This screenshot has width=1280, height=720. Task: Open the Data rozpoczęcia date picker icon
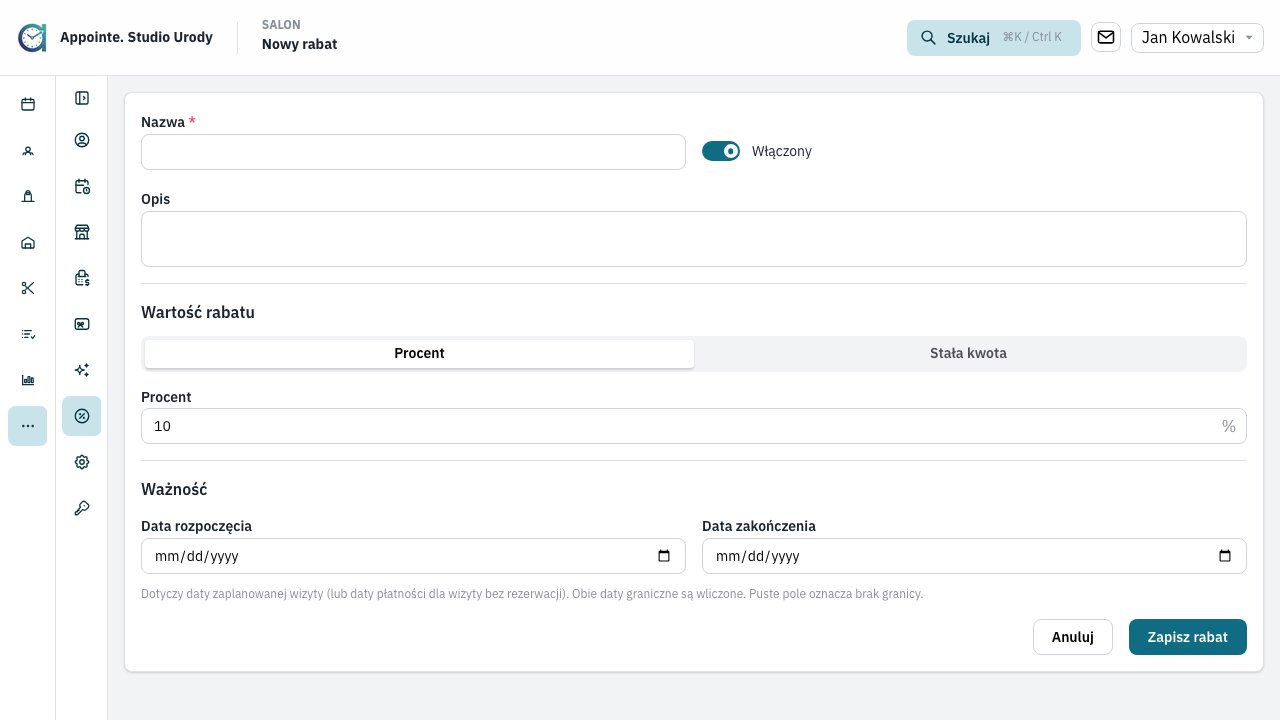point(664,556)
